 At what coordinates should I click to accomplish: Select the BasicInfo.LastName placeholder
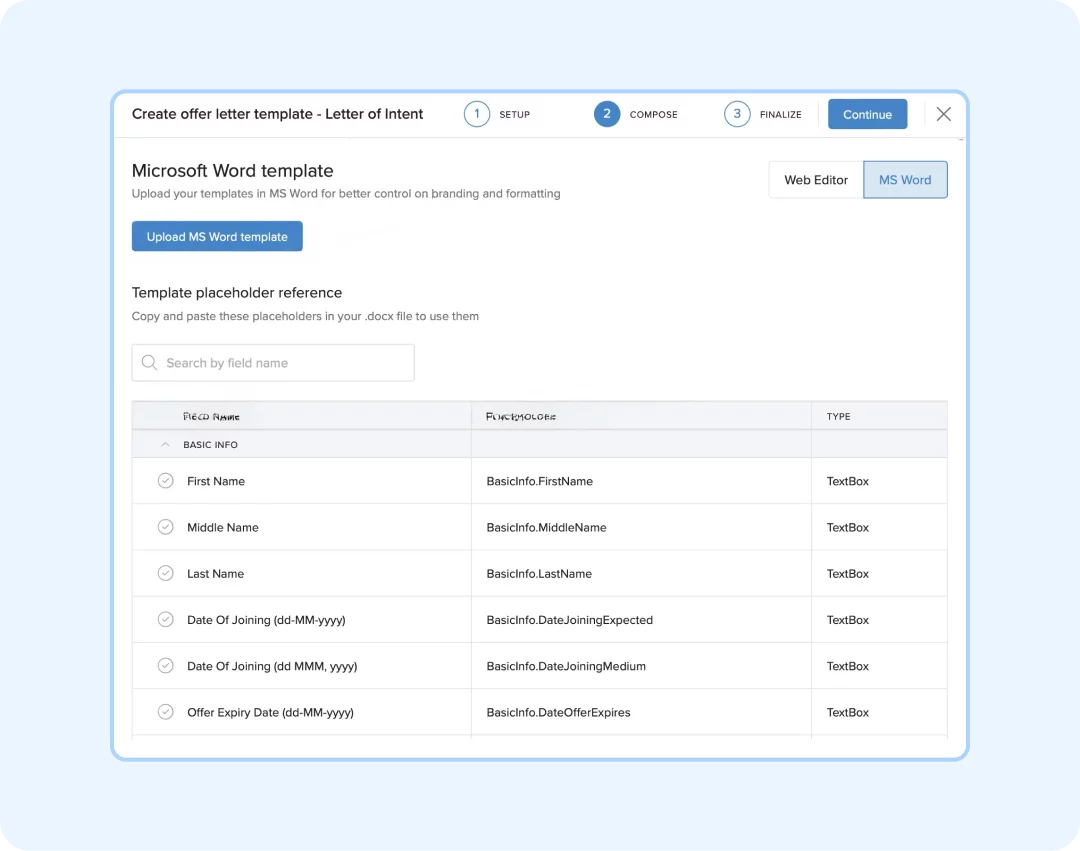click(x=539, y=574)
